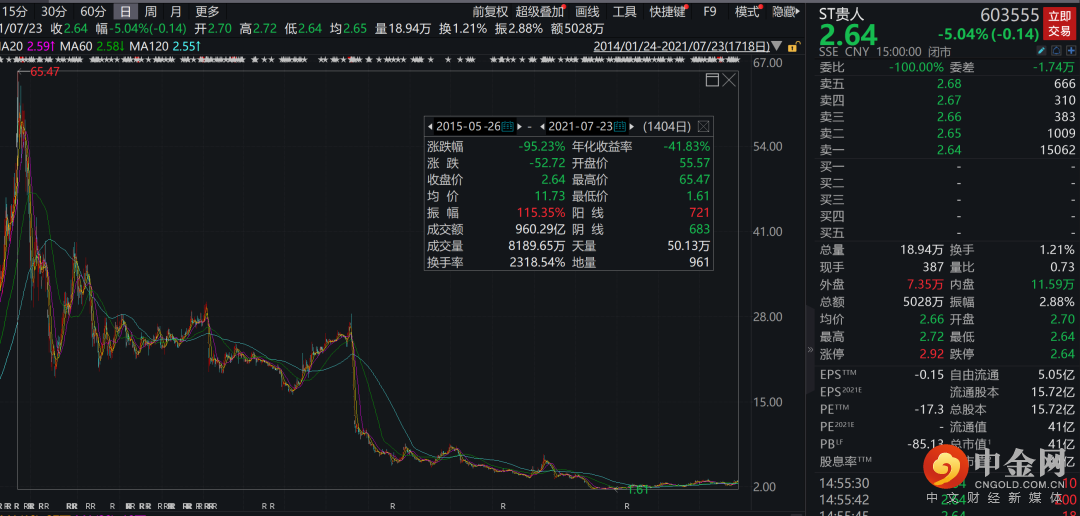Select 前复权 price adjustment
1080x516 pixels.
click(x=490, y=12)
